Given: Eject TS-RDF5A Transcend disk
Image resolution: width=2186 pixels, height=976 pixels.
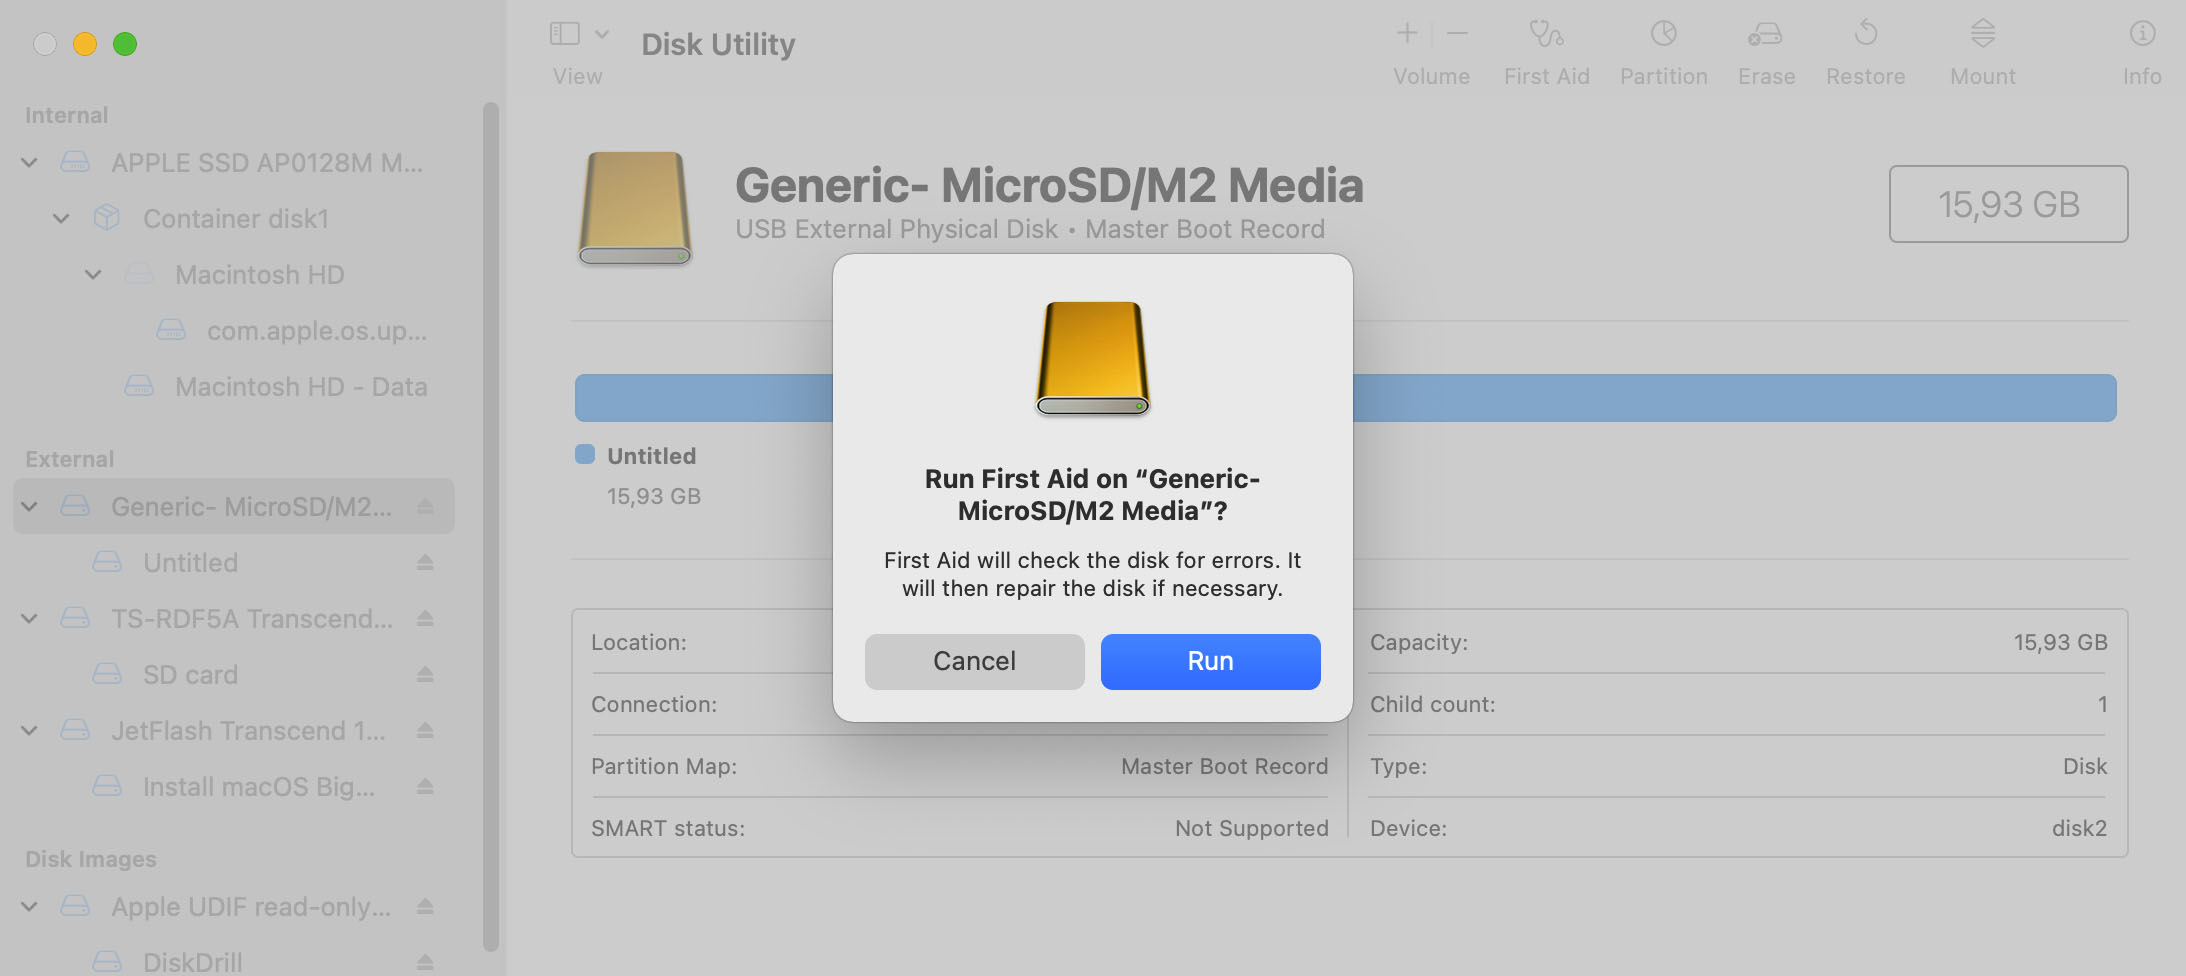Looking at the screenshot, I should pos(425,618).
